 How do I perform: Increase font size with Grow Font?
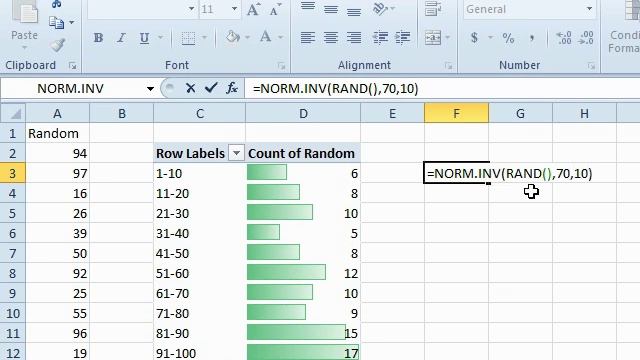[x=253, y=9]
